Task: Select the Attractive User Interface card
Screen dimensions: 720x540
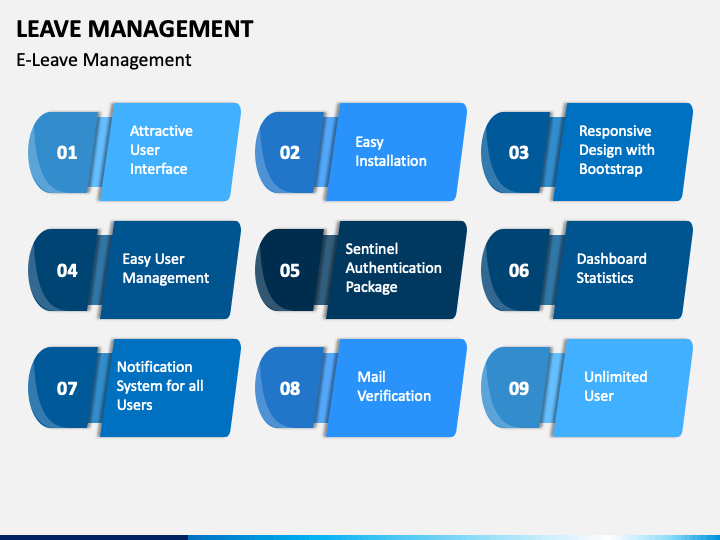Action: pyautogui.click(x=170, y=152)
